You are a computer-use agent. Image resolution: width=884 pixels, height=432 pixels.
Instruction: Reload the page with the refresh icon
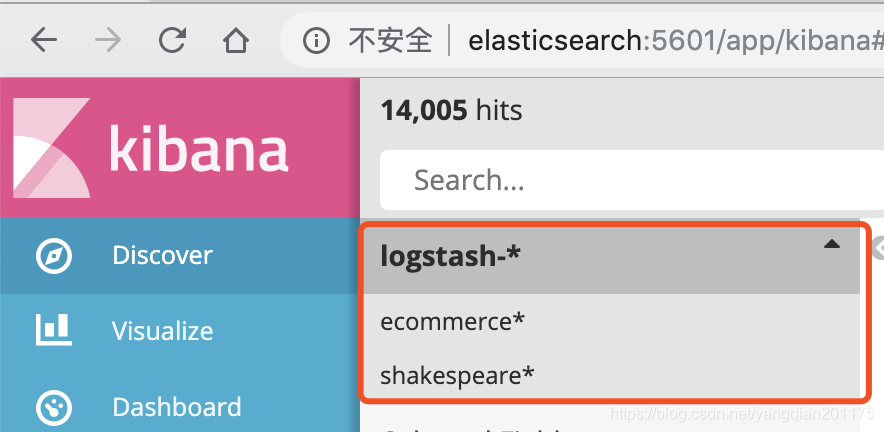172,40
